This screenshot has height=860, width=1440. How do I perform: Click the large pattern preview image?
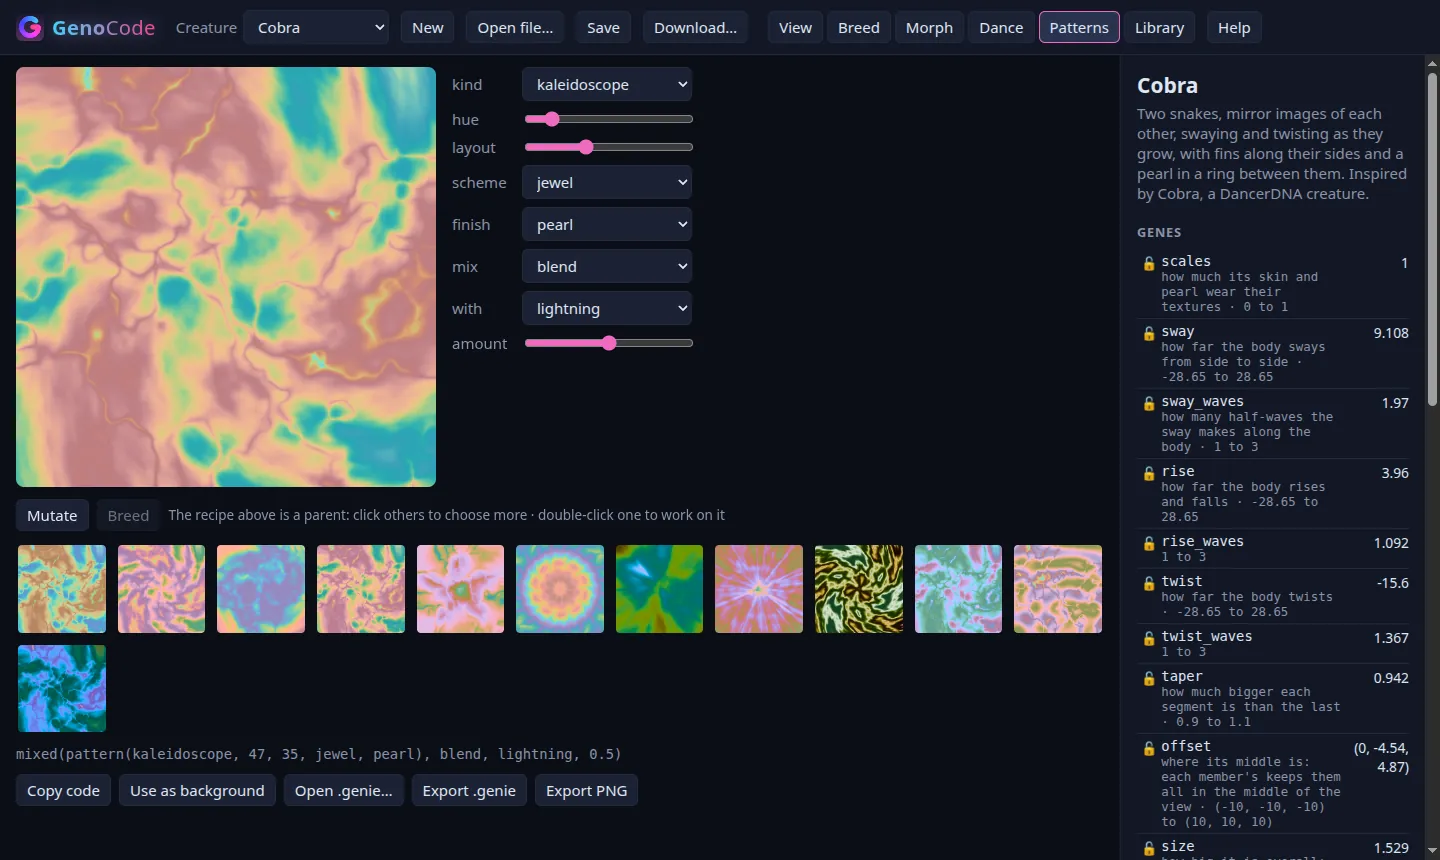[226, 277]
